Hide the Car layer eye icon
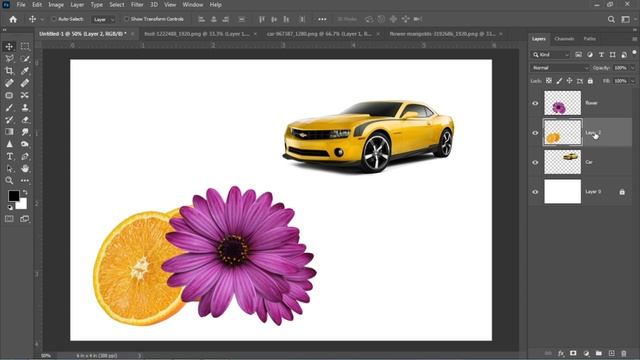 tap(535, 162)
